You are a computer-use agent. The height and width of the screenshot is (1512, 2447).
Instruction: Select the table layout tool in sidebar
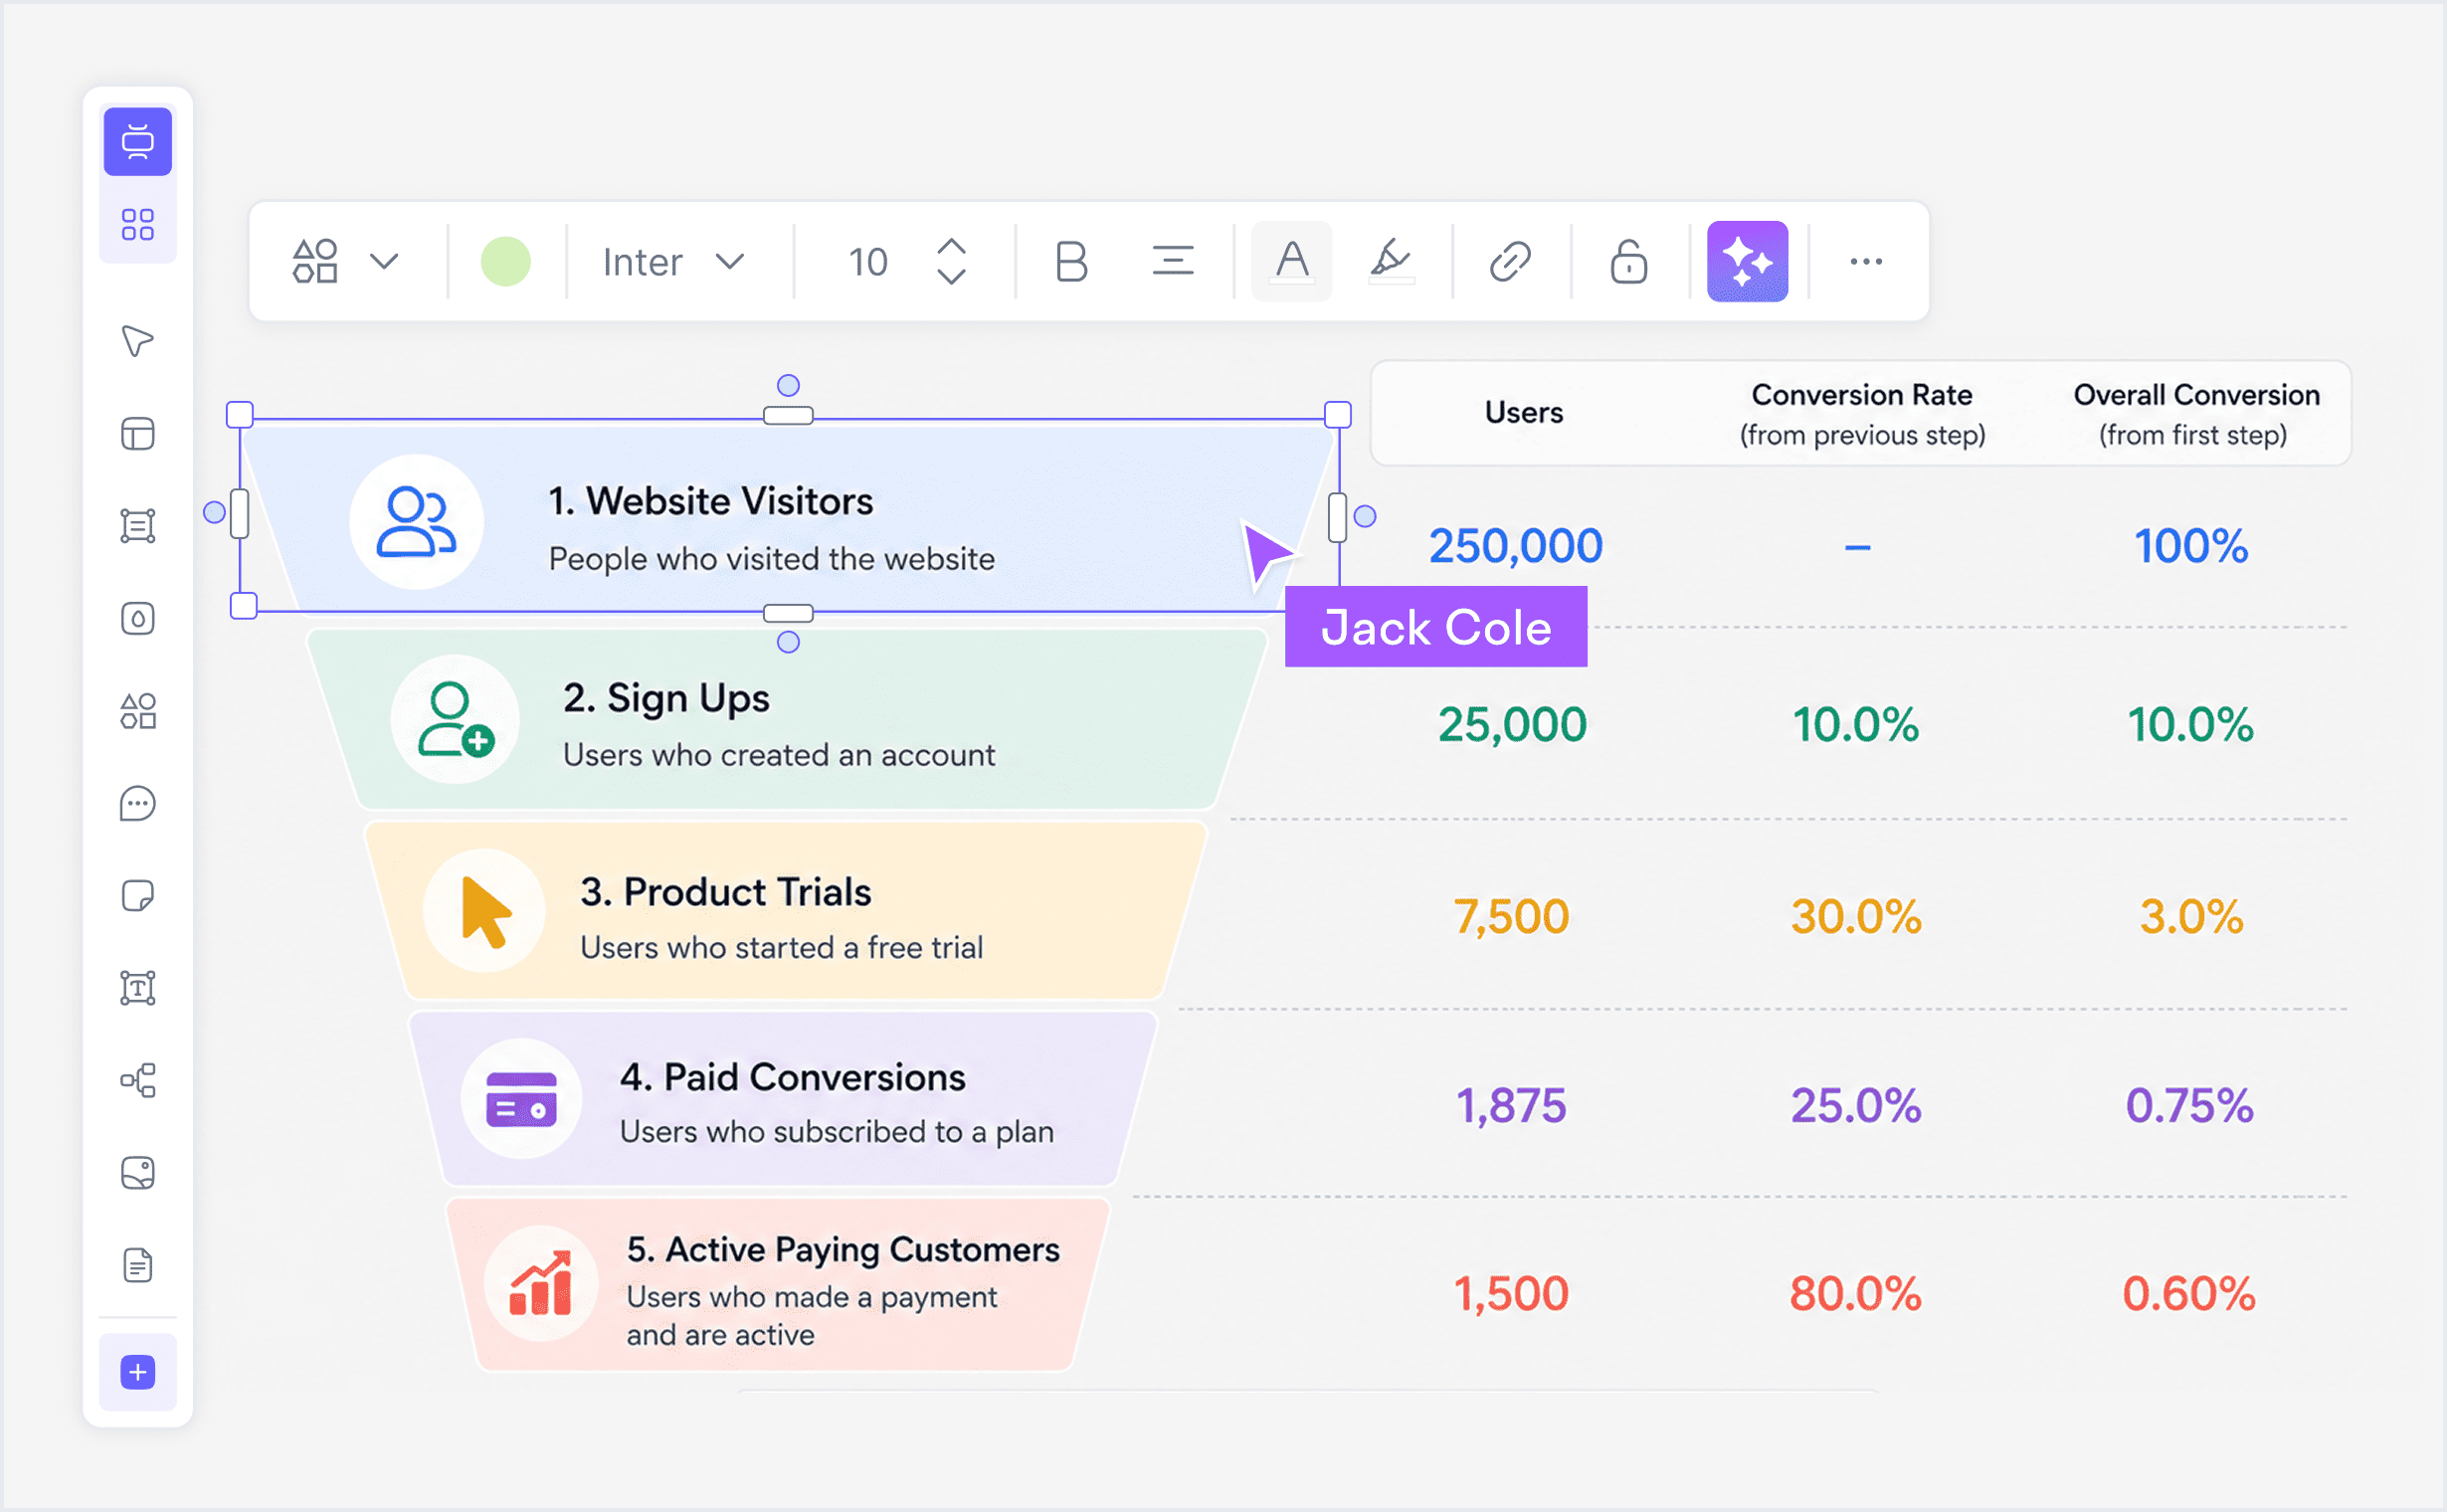tap(138, 434)
